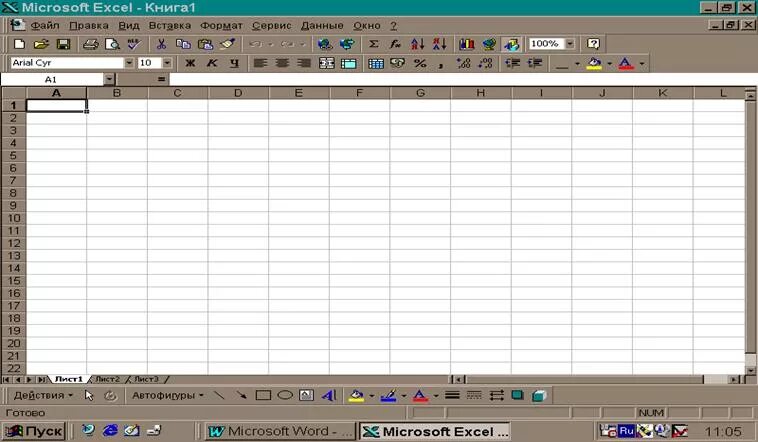This screenshot has width=758, height=442.
Task: Open the Действия drawing menu
Action: (43, 396)
